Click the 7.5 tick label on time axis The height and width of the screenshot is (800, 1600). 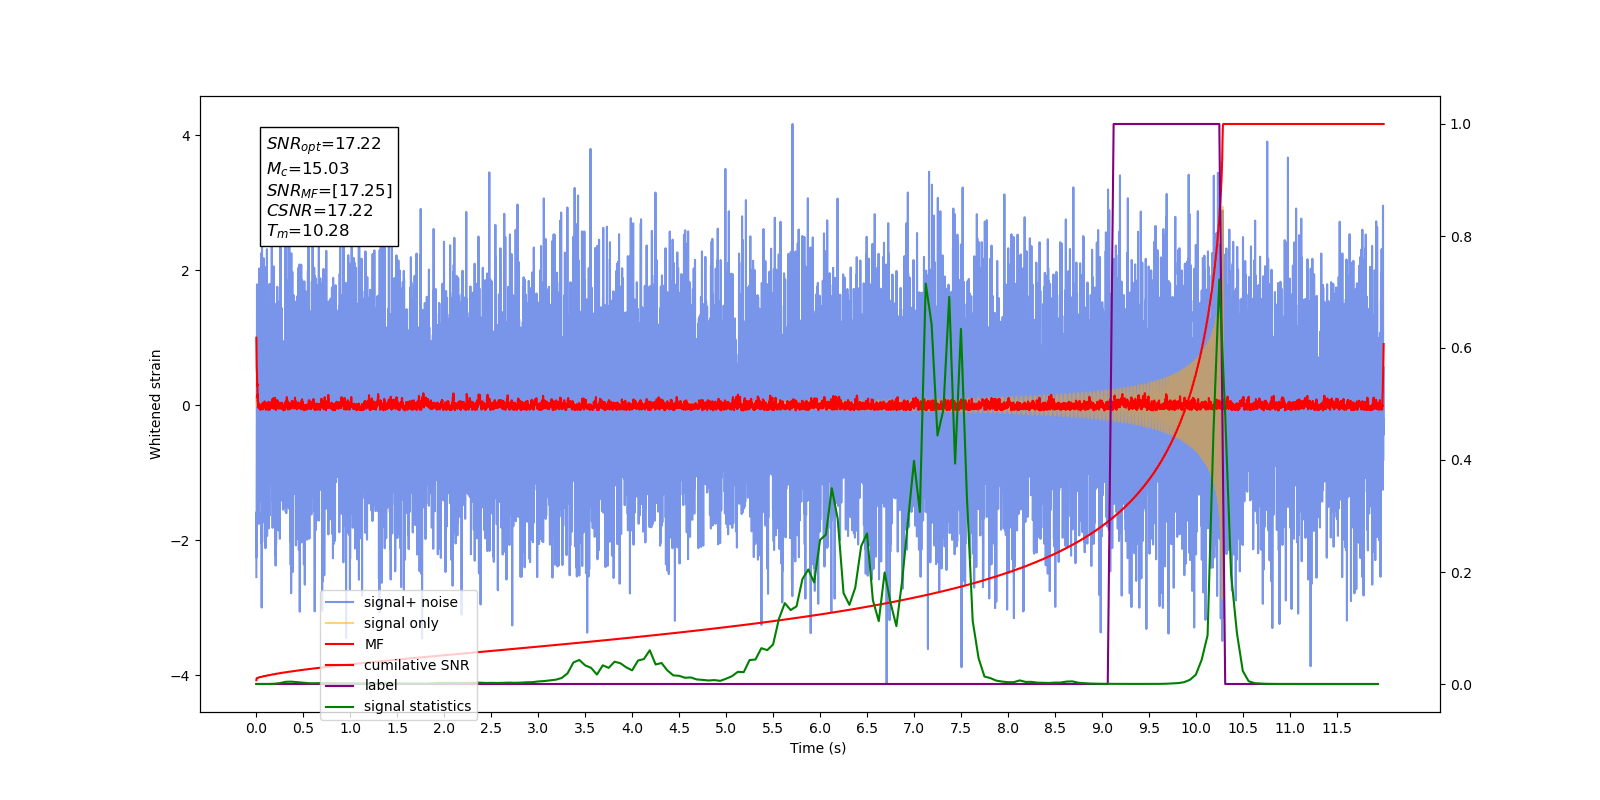pos(961,728)
